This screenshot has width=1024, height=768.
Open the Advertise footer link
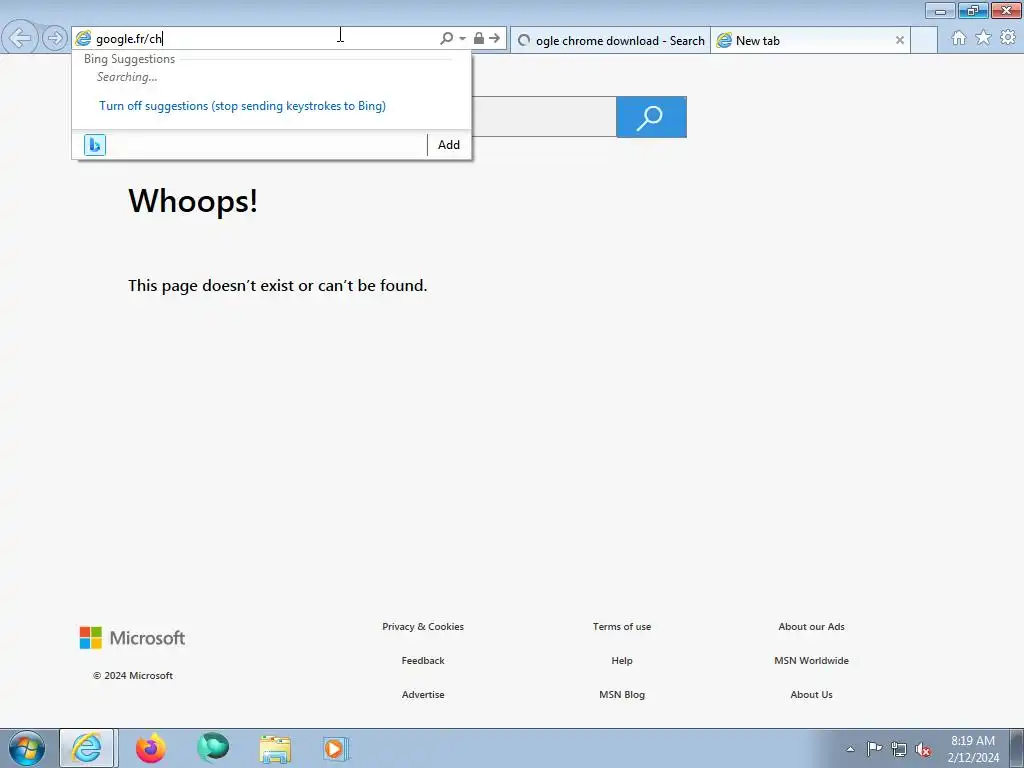[x=423, y=694]
